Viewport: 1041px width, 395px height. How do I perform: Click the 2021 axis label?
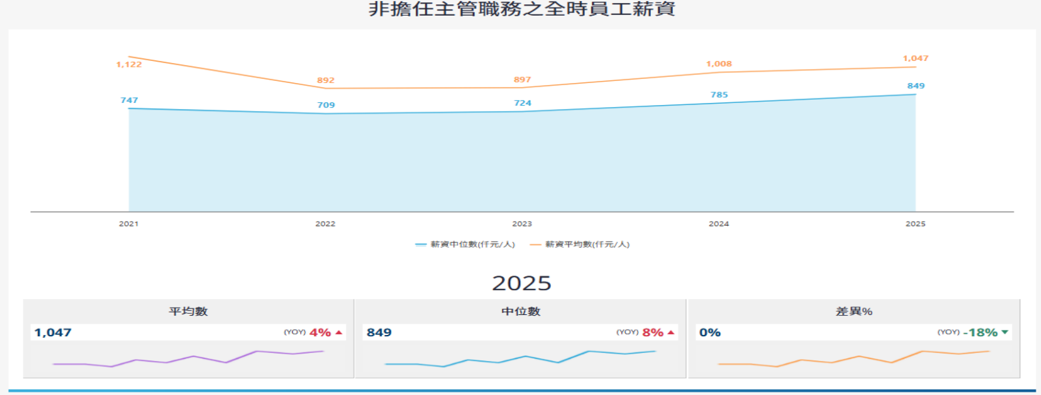tap(129, 224)
